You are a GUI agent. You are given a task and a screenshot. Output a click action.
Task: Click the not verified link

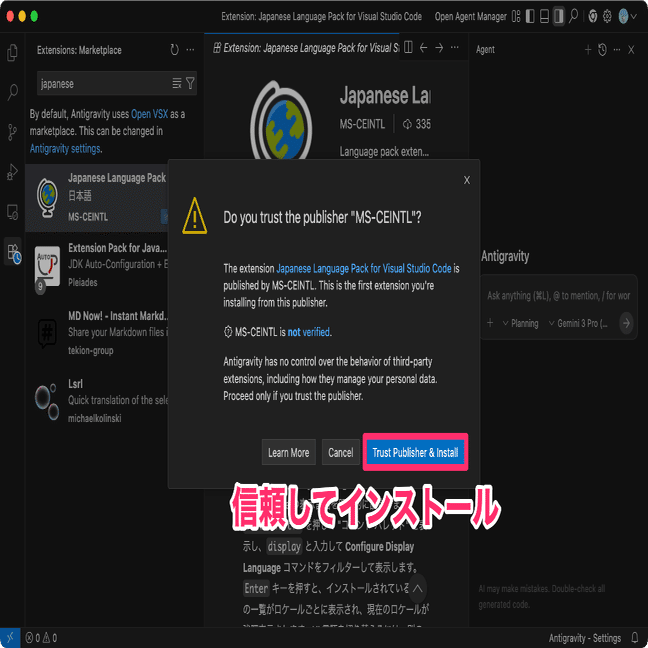[309, 332]
